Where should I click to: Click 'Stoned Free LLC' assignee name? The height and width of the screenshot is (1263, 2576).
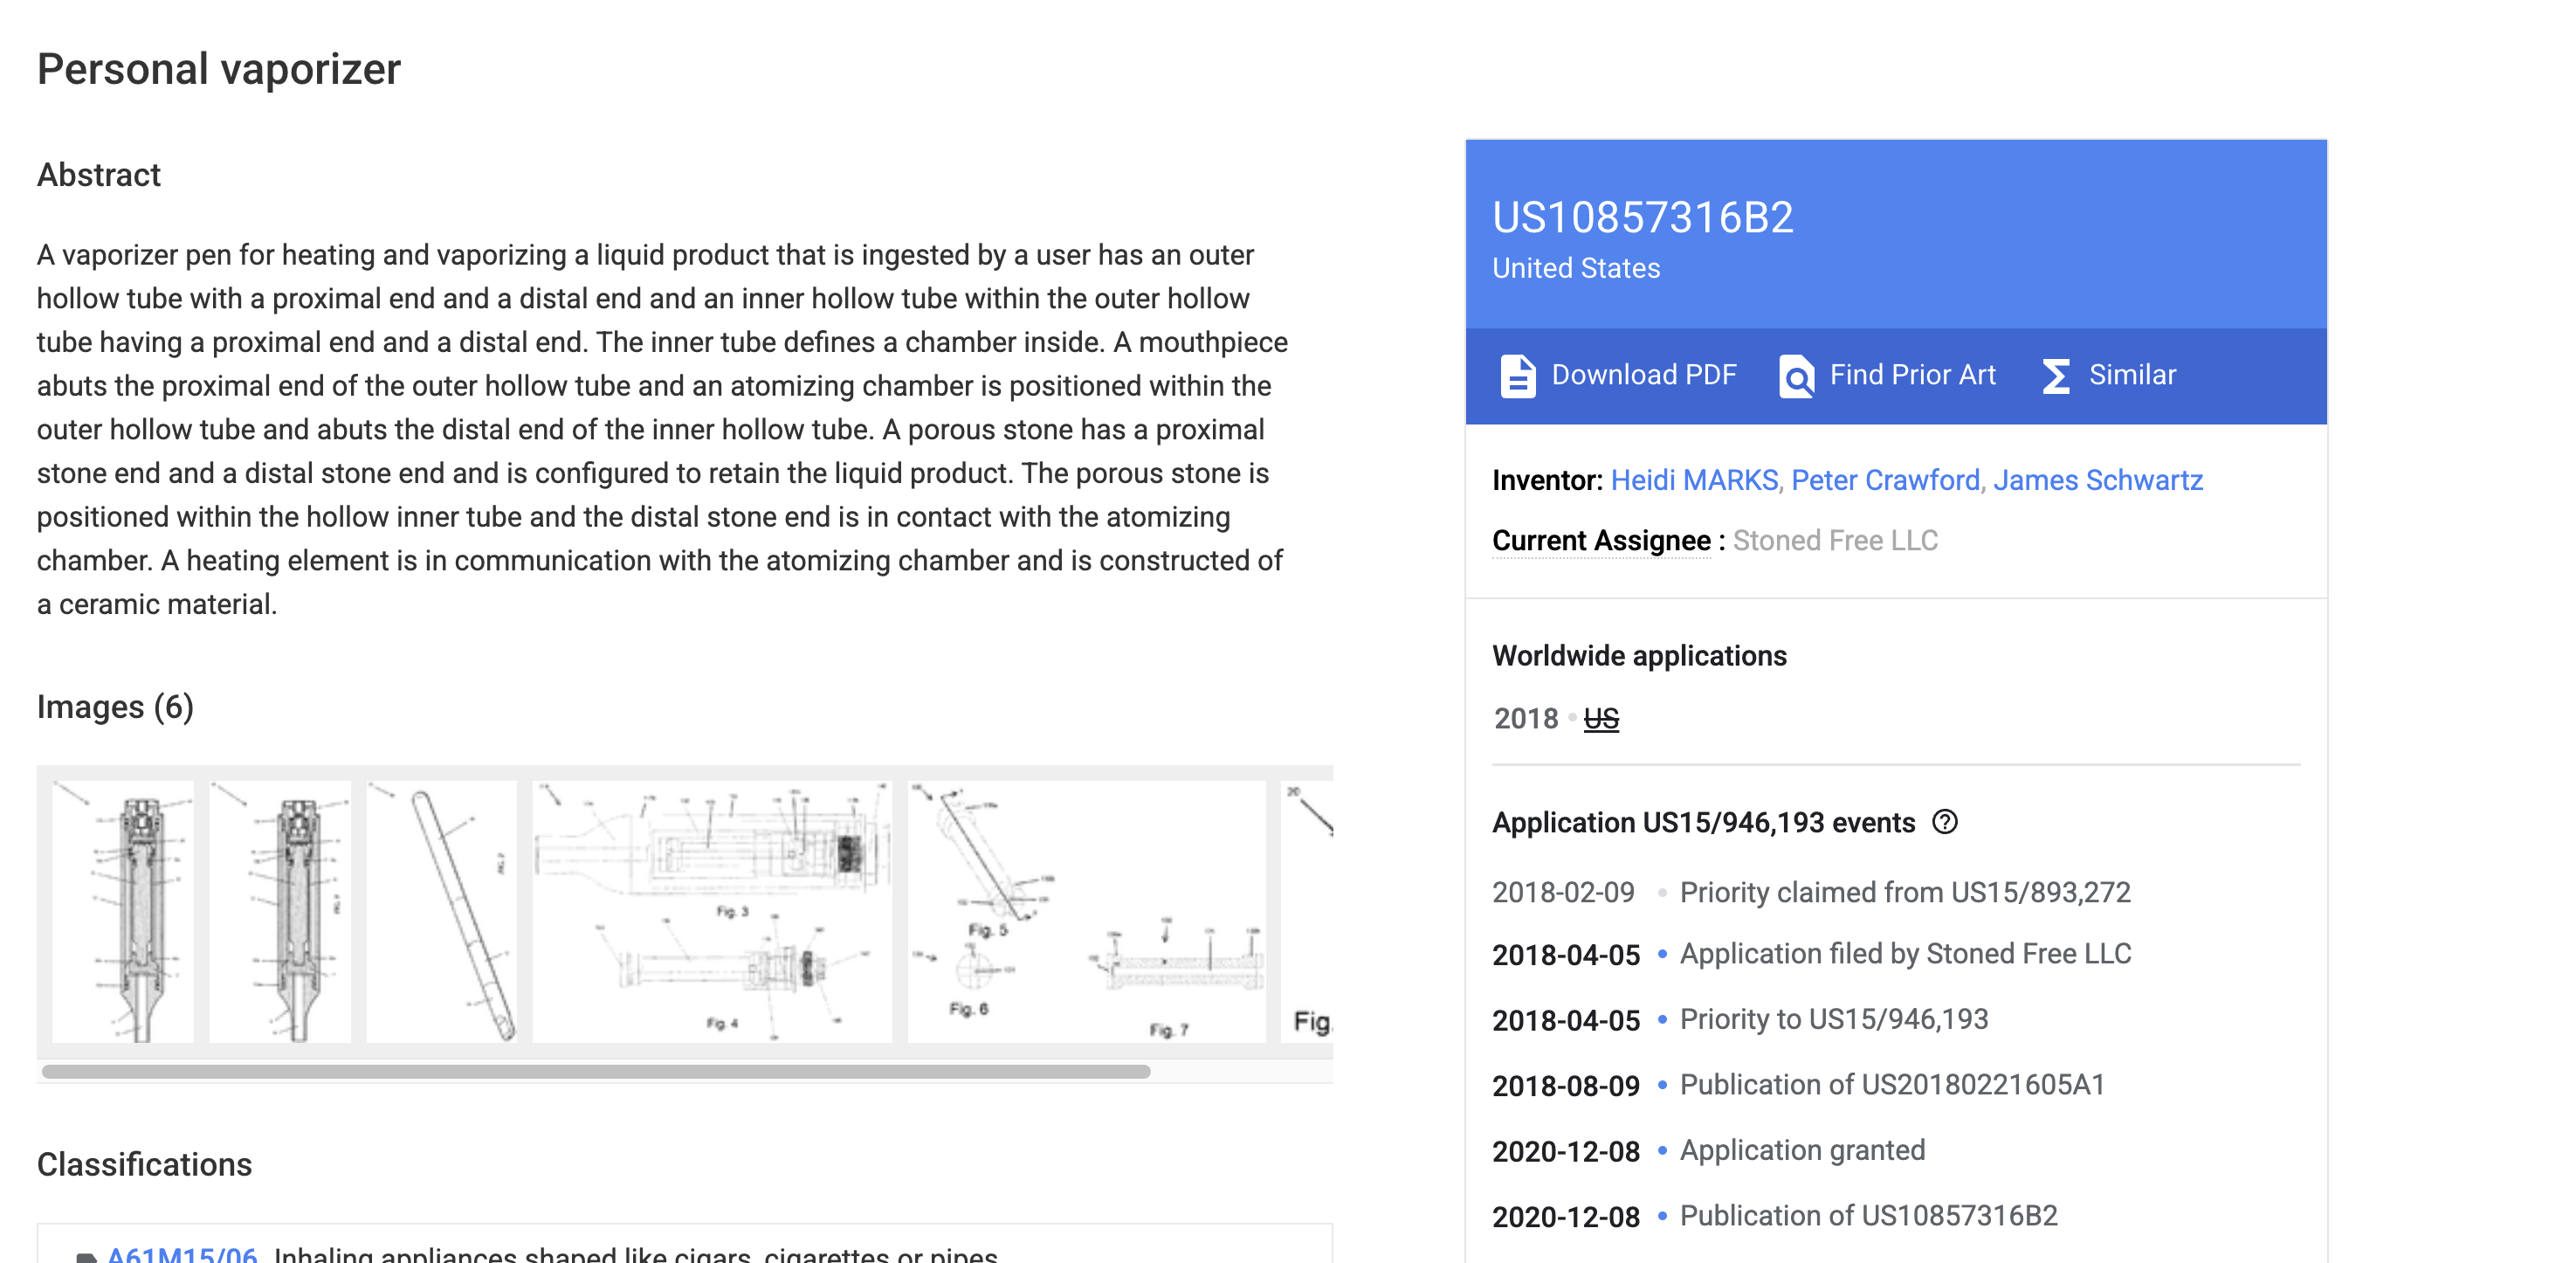[x=1835, y=540]
